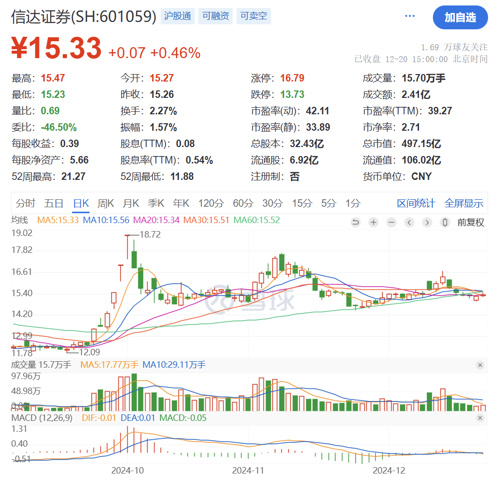Open 区间统计 range statistics link
The height and width of the screenshot is (482, 500).
[x=416, y=203]
